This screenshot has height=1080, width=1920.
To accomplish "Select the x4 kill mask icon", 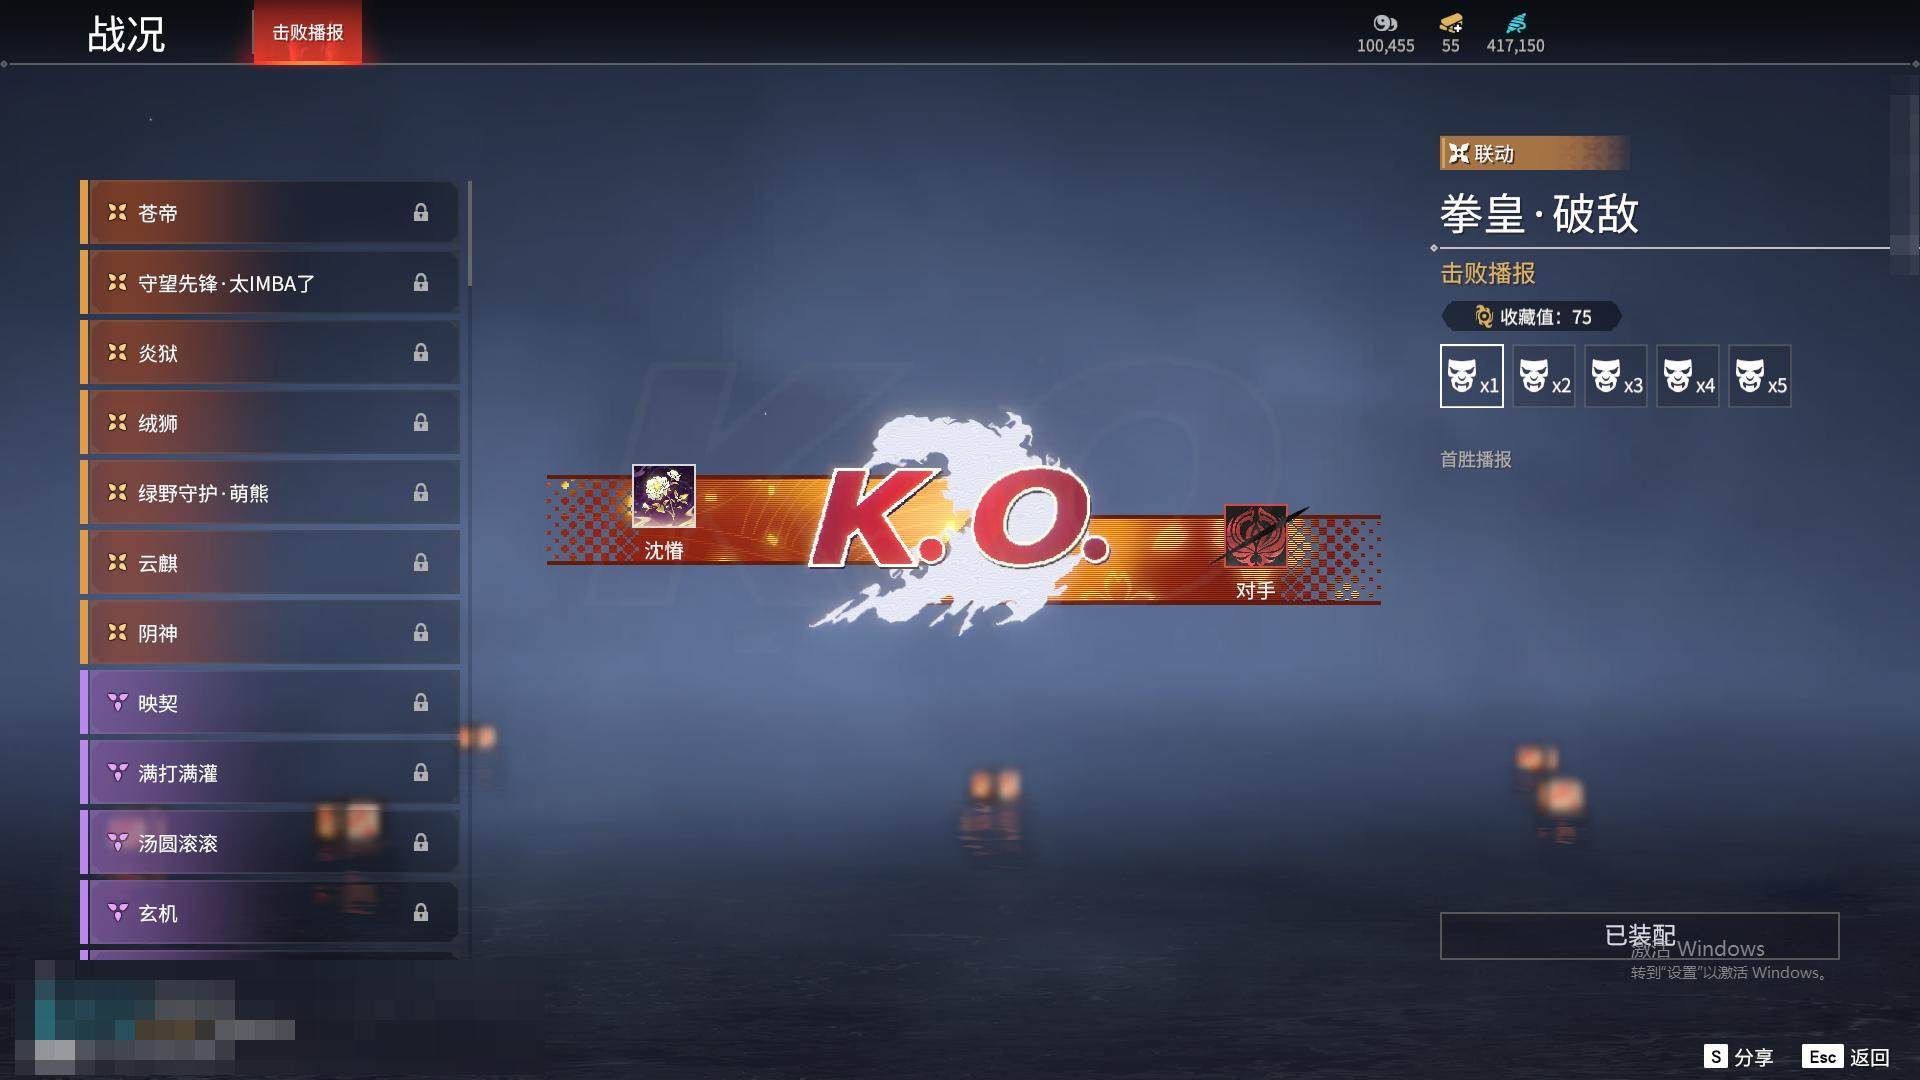I will tap(1687, 376).
